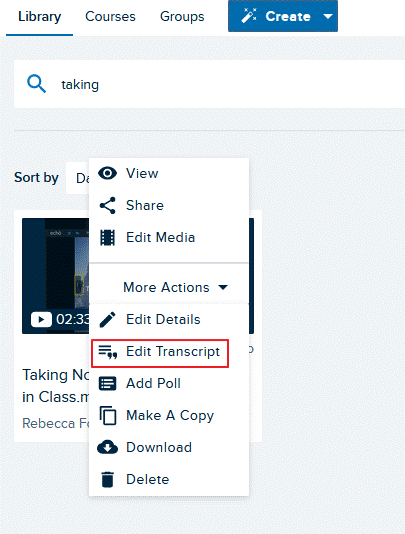405x534 pixels.
Task: Click the transcript quote icon
Action: click(108, 352)
